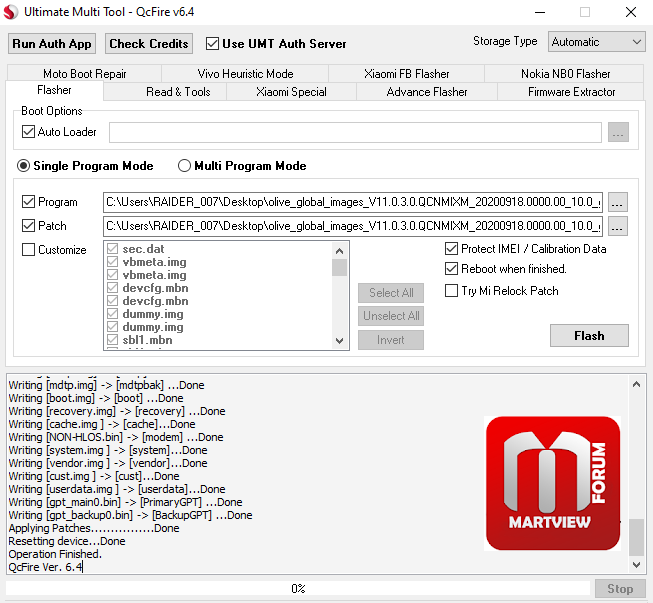Select the Flasher tab
The image size is (653, 603).
(x=54, y=90)
